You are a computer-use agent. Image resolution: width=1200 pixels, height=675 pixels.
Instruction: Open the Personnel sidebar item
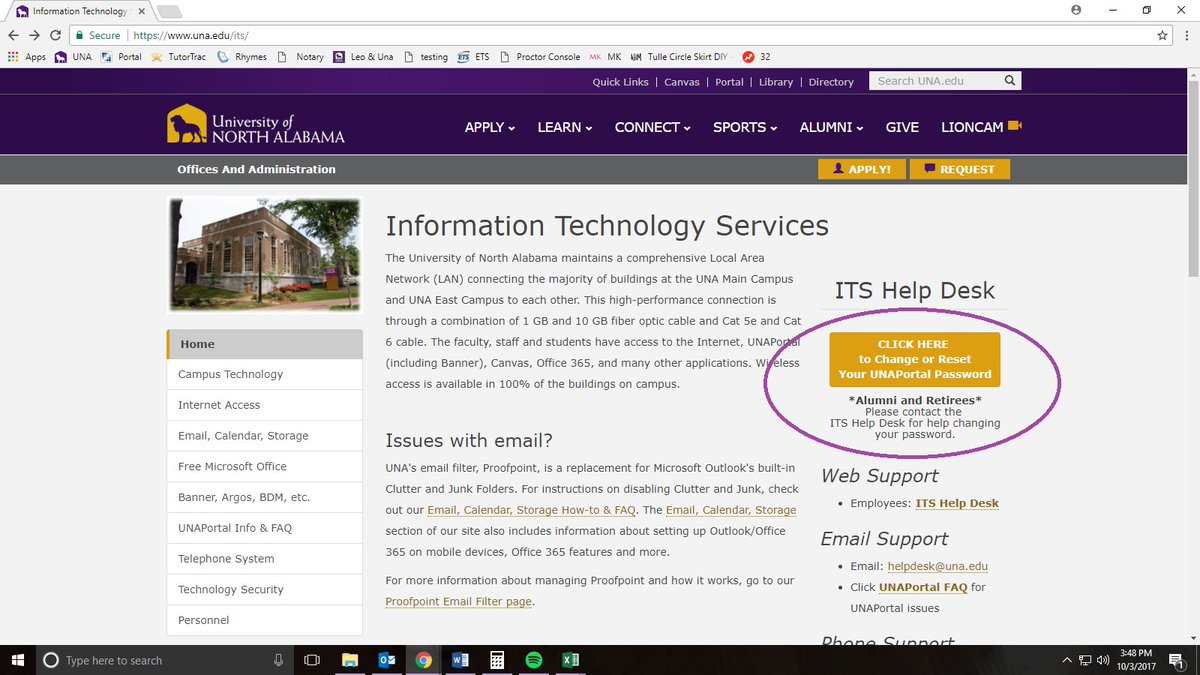[264, 620]
